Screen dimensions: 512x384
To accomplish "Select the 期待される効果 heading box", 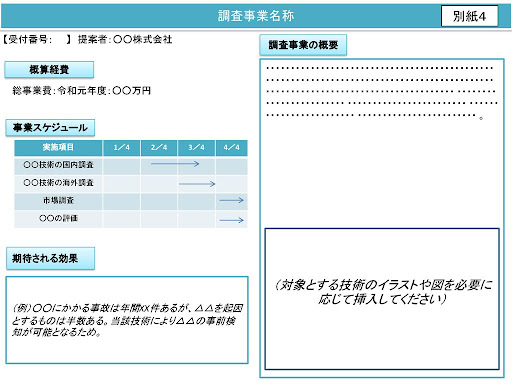I will pos(50,258).
